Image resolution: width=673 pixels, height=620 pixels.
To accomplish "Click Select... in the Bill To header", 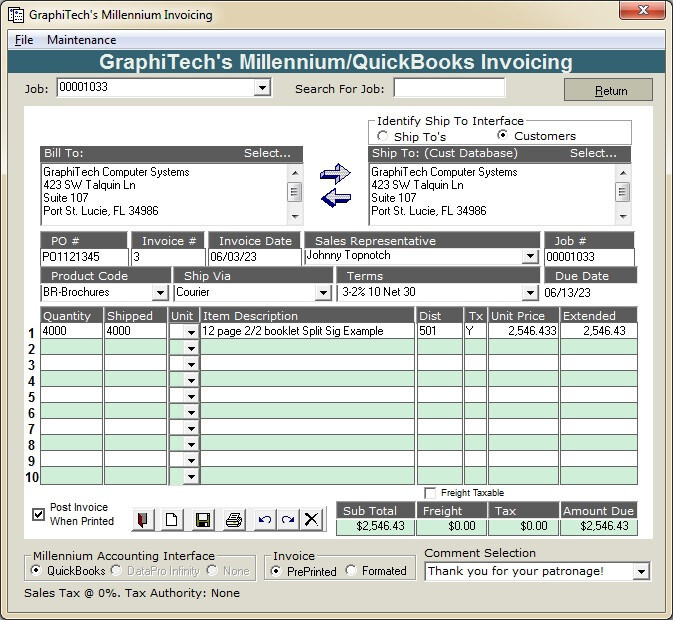I will click(267, 153).
